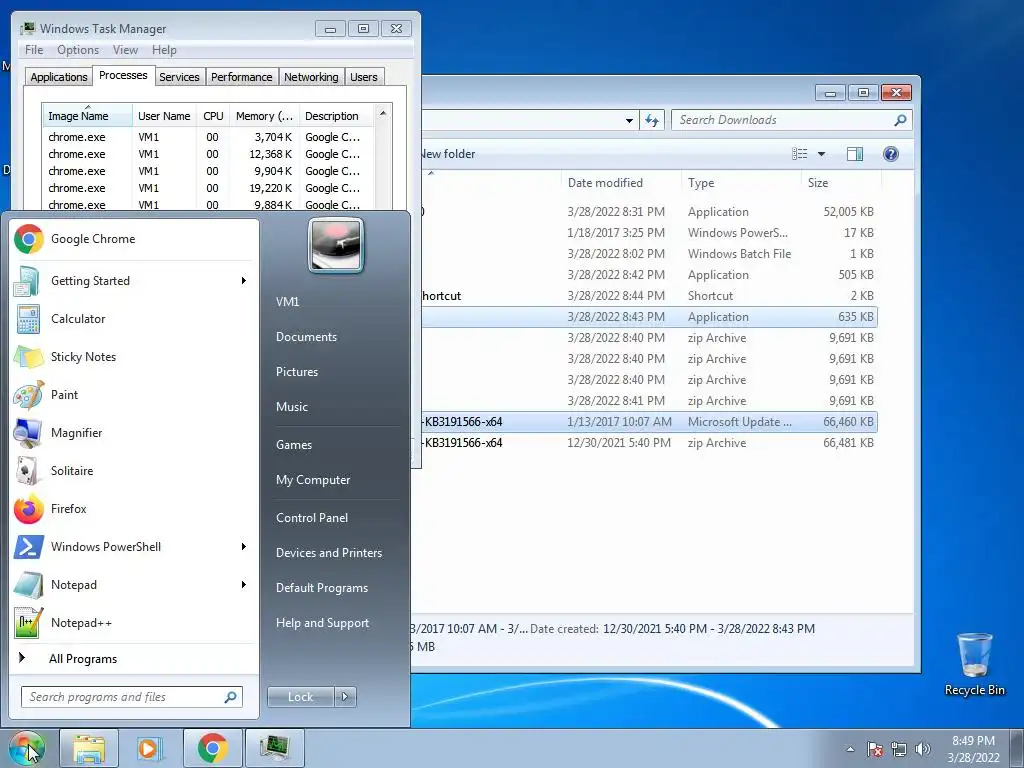Open the Recycle Bin desktop icon
Image resolution: width=1024 pixels, height=768 pixels.
974,664
